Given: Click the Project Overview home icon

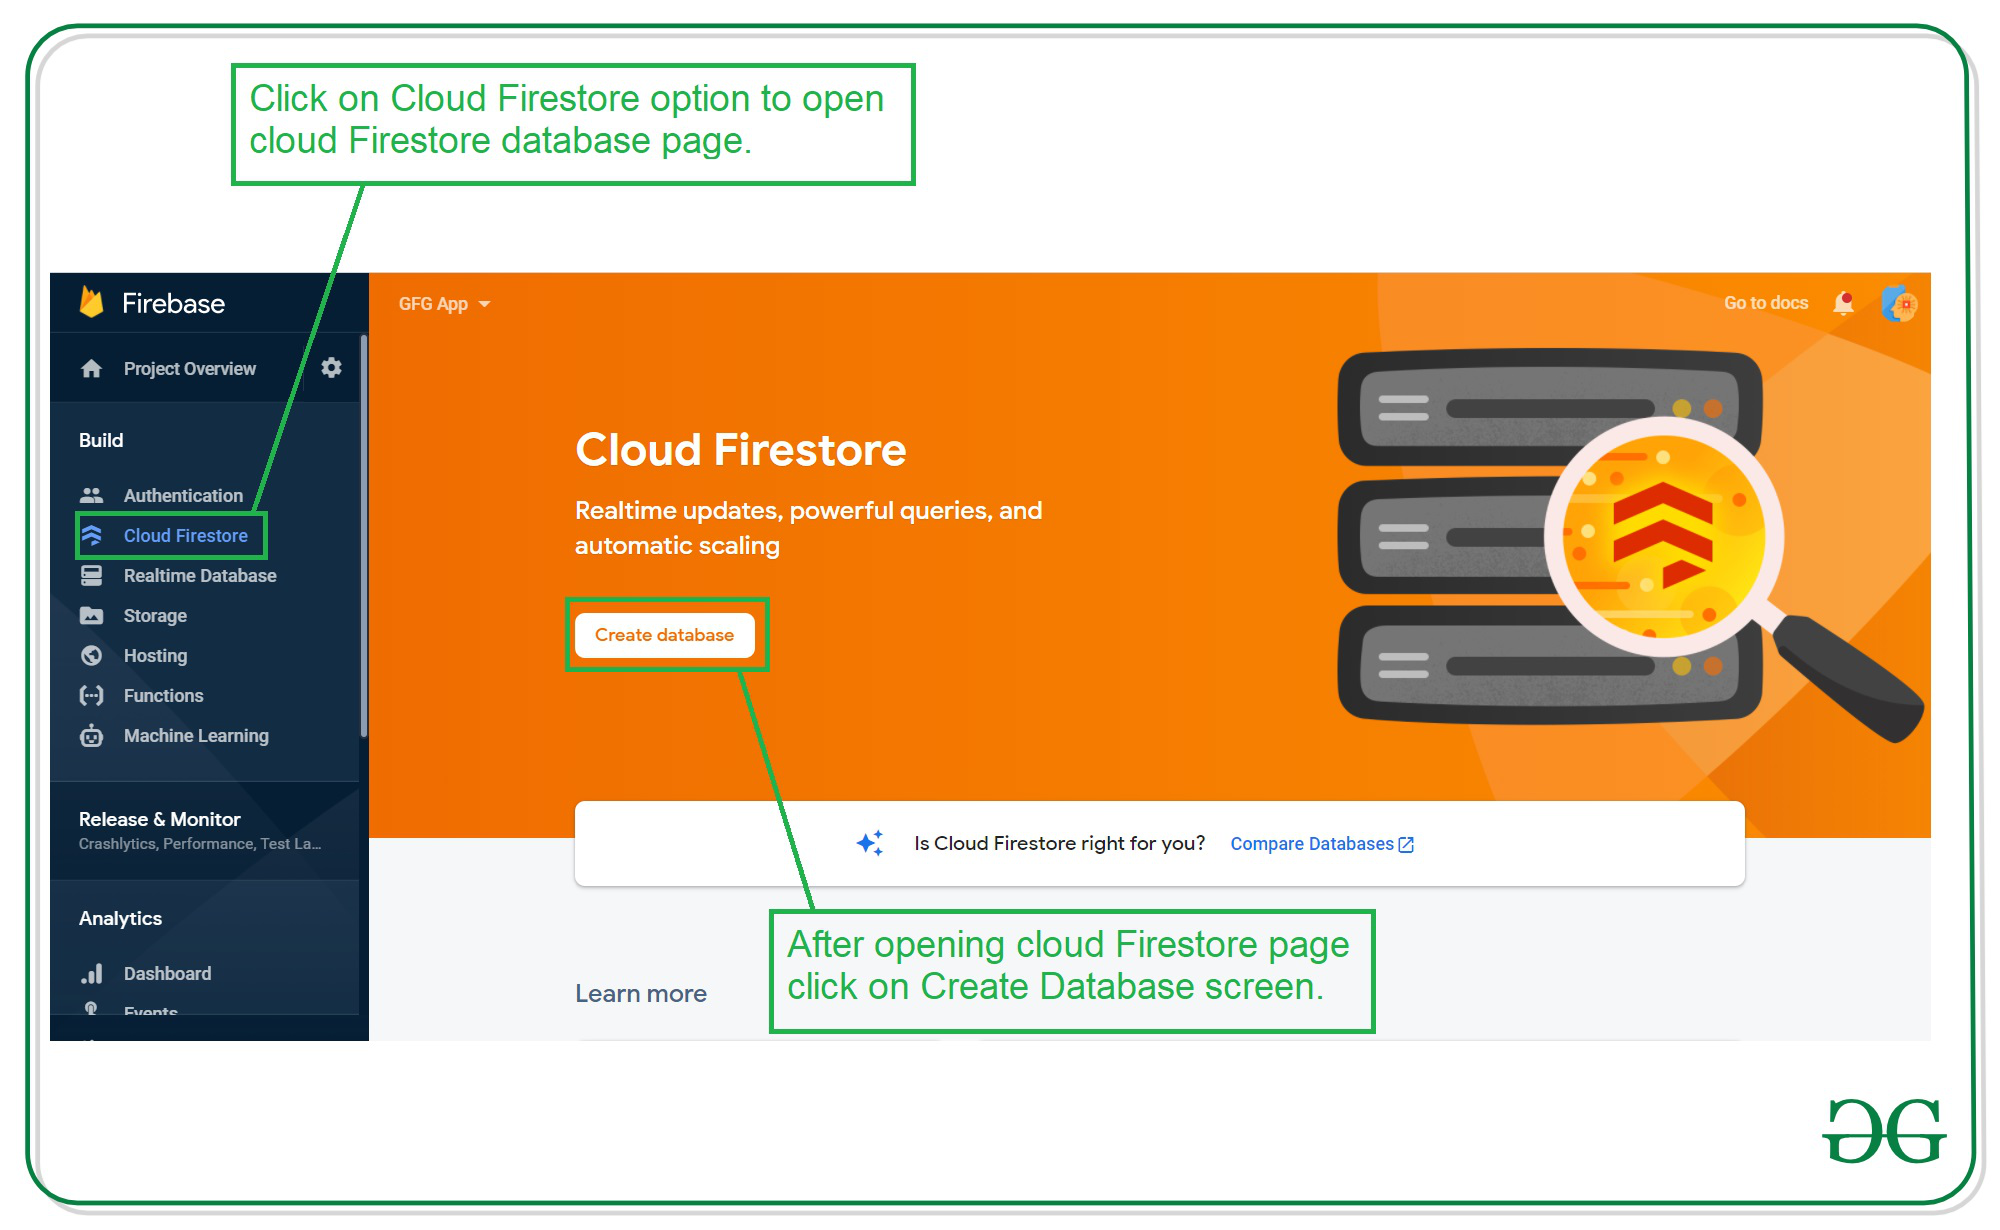Looking at the screenshot, I should 92,369.
